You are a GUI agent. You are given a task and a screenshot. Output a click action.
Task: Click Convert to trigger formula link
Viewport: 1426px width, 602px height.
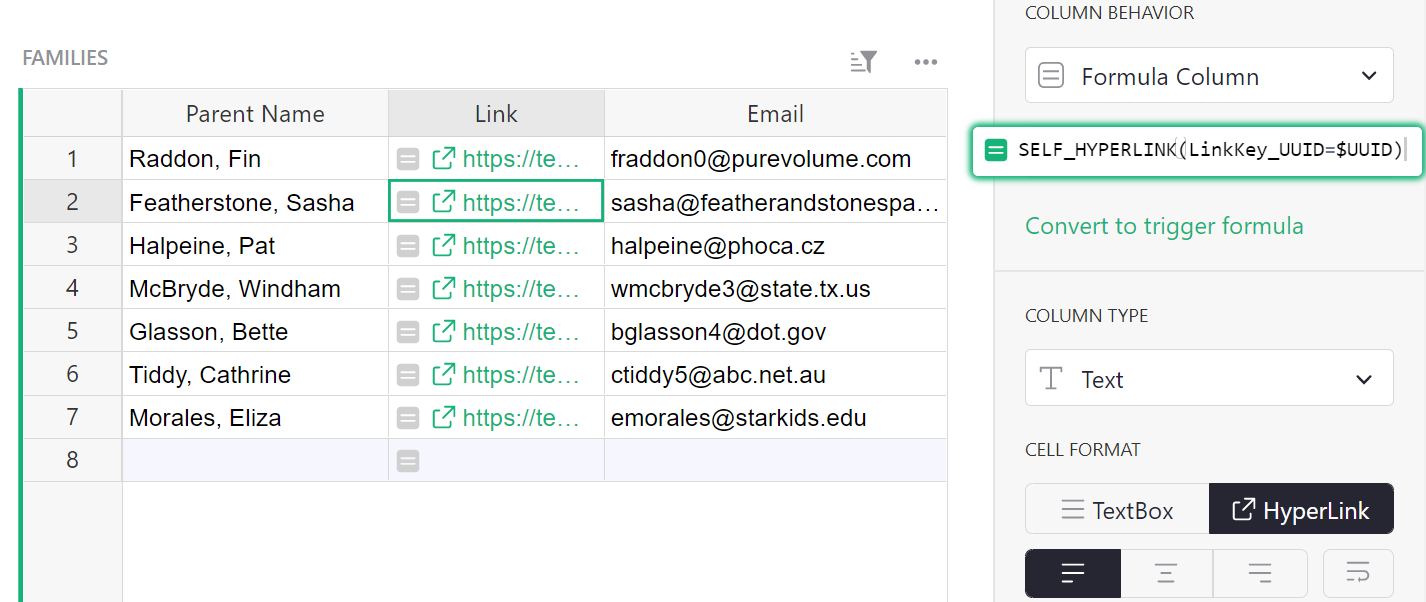(x=1164, y=226)
